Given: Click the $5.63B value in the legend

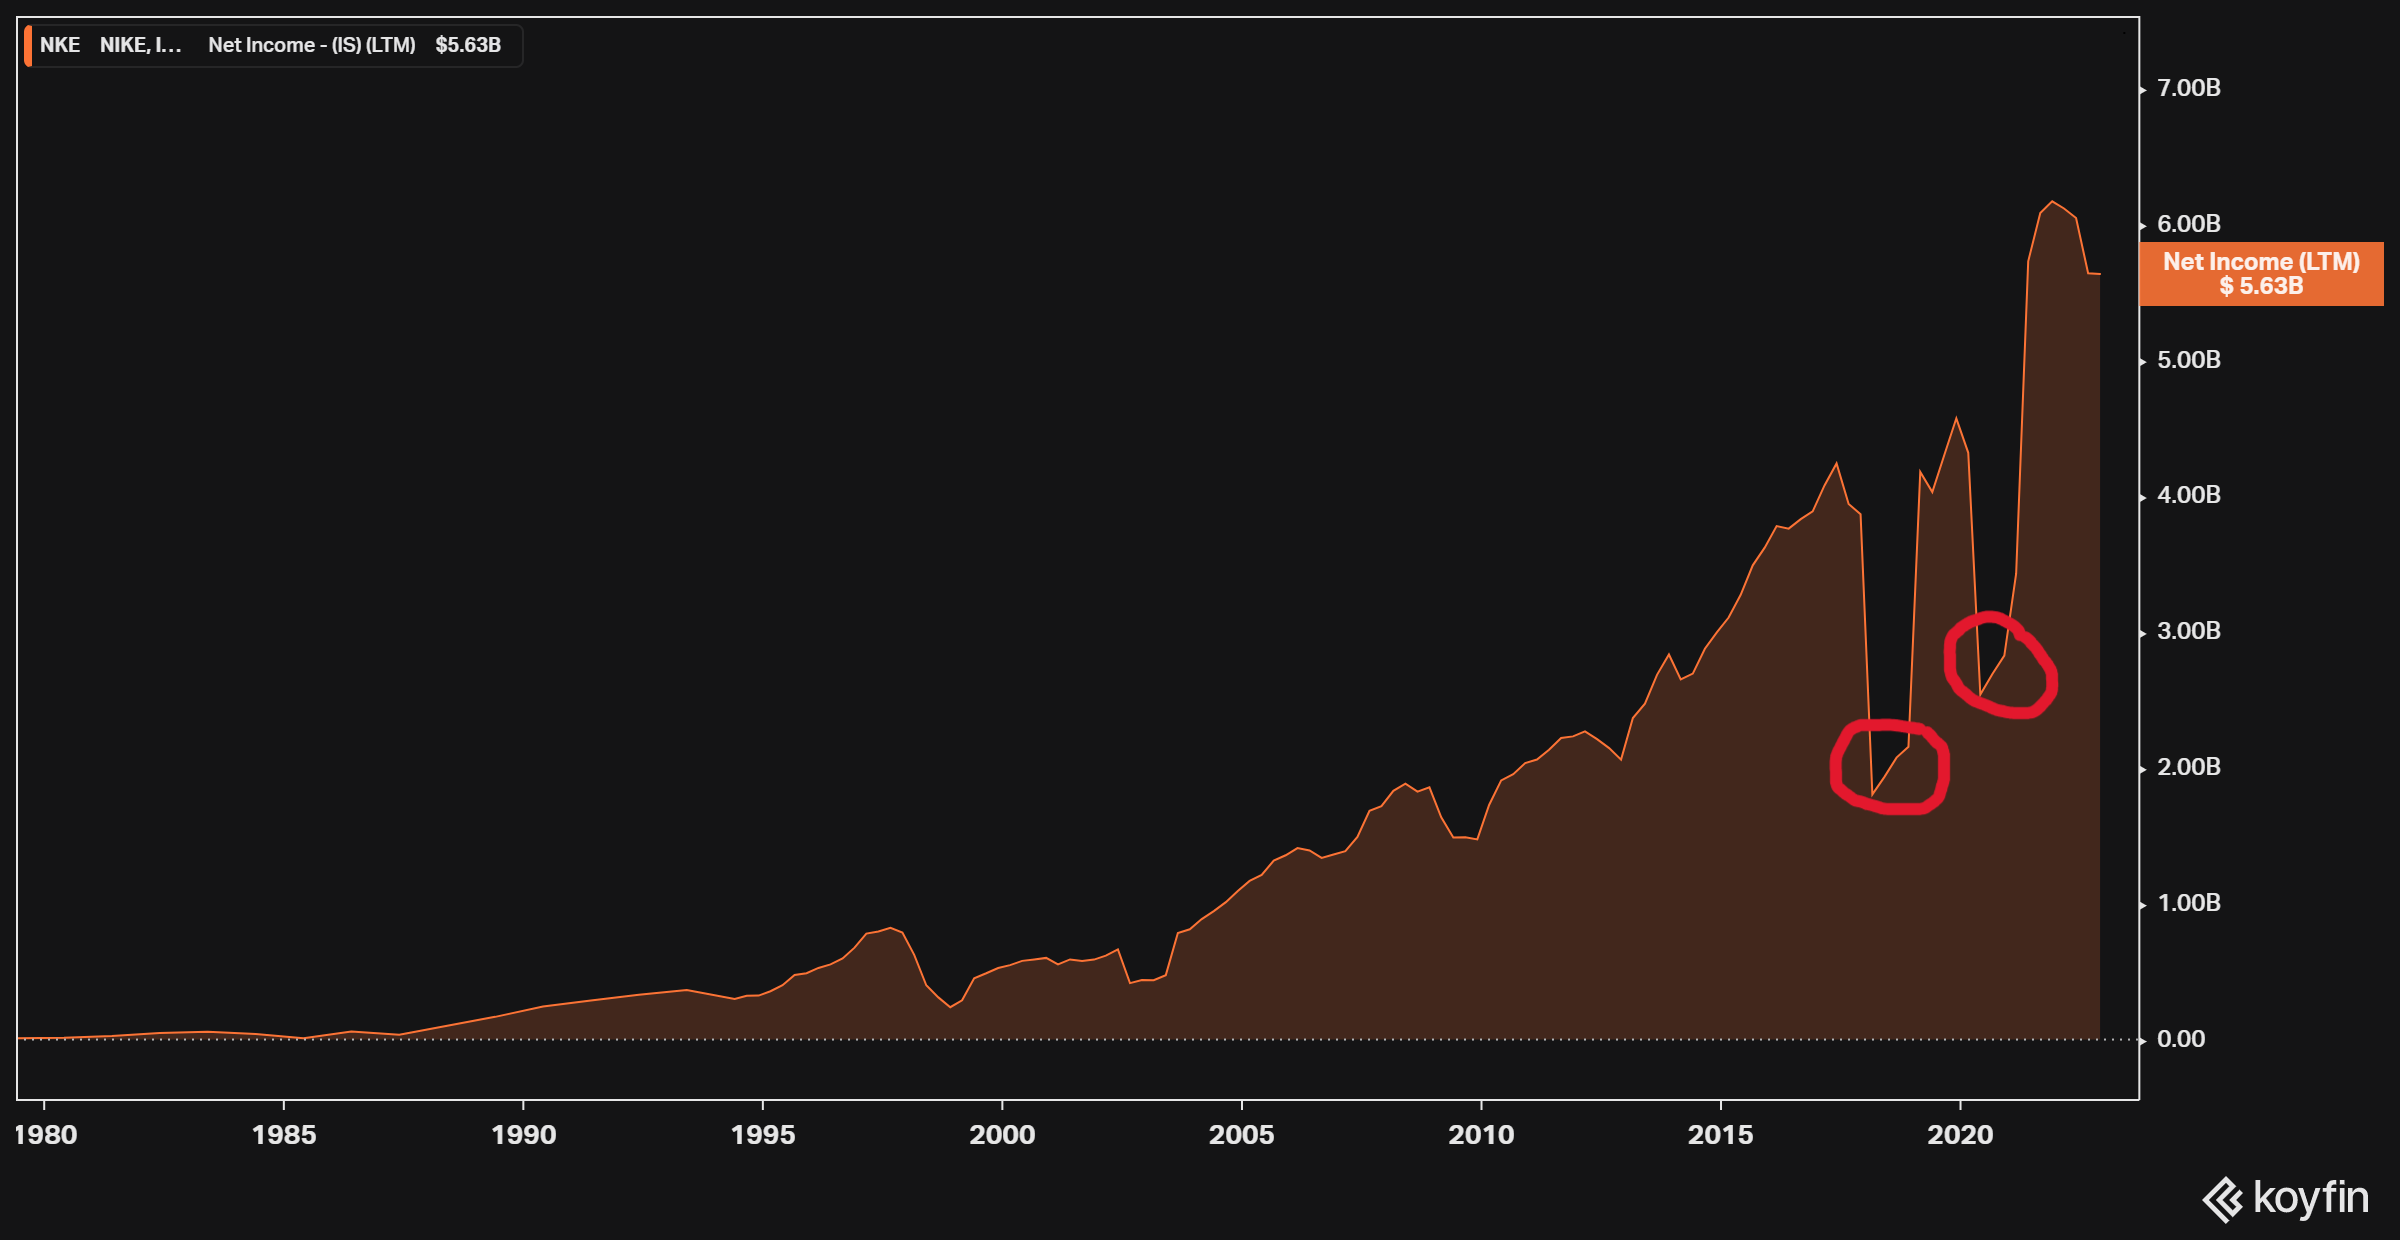Looking at the screenshot, I should [468, 45].
